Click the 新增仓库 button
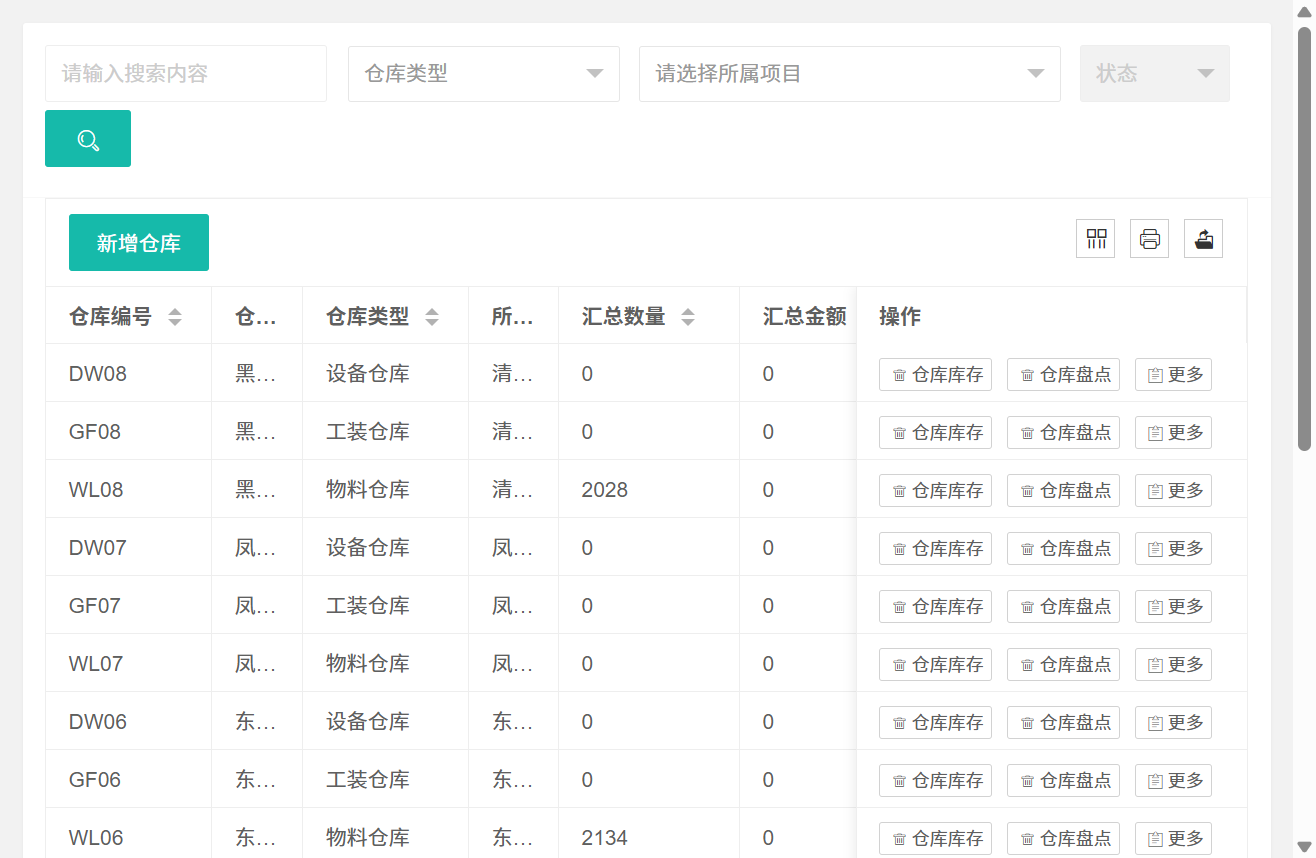The image size is (1316, 858). tap(139, 243)
